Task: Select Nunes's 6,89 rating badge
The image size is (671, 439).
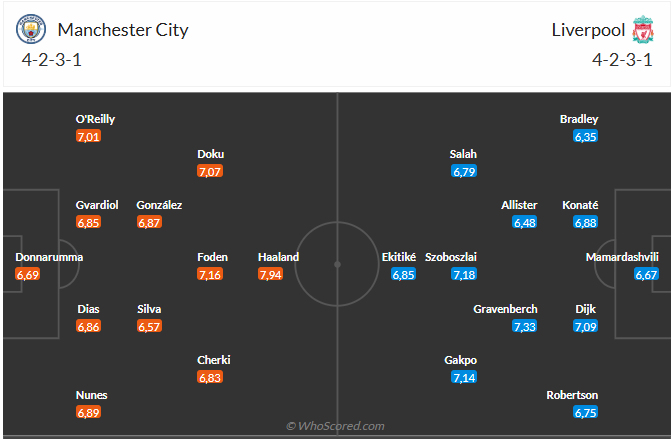Action: (x=89, y=412)
